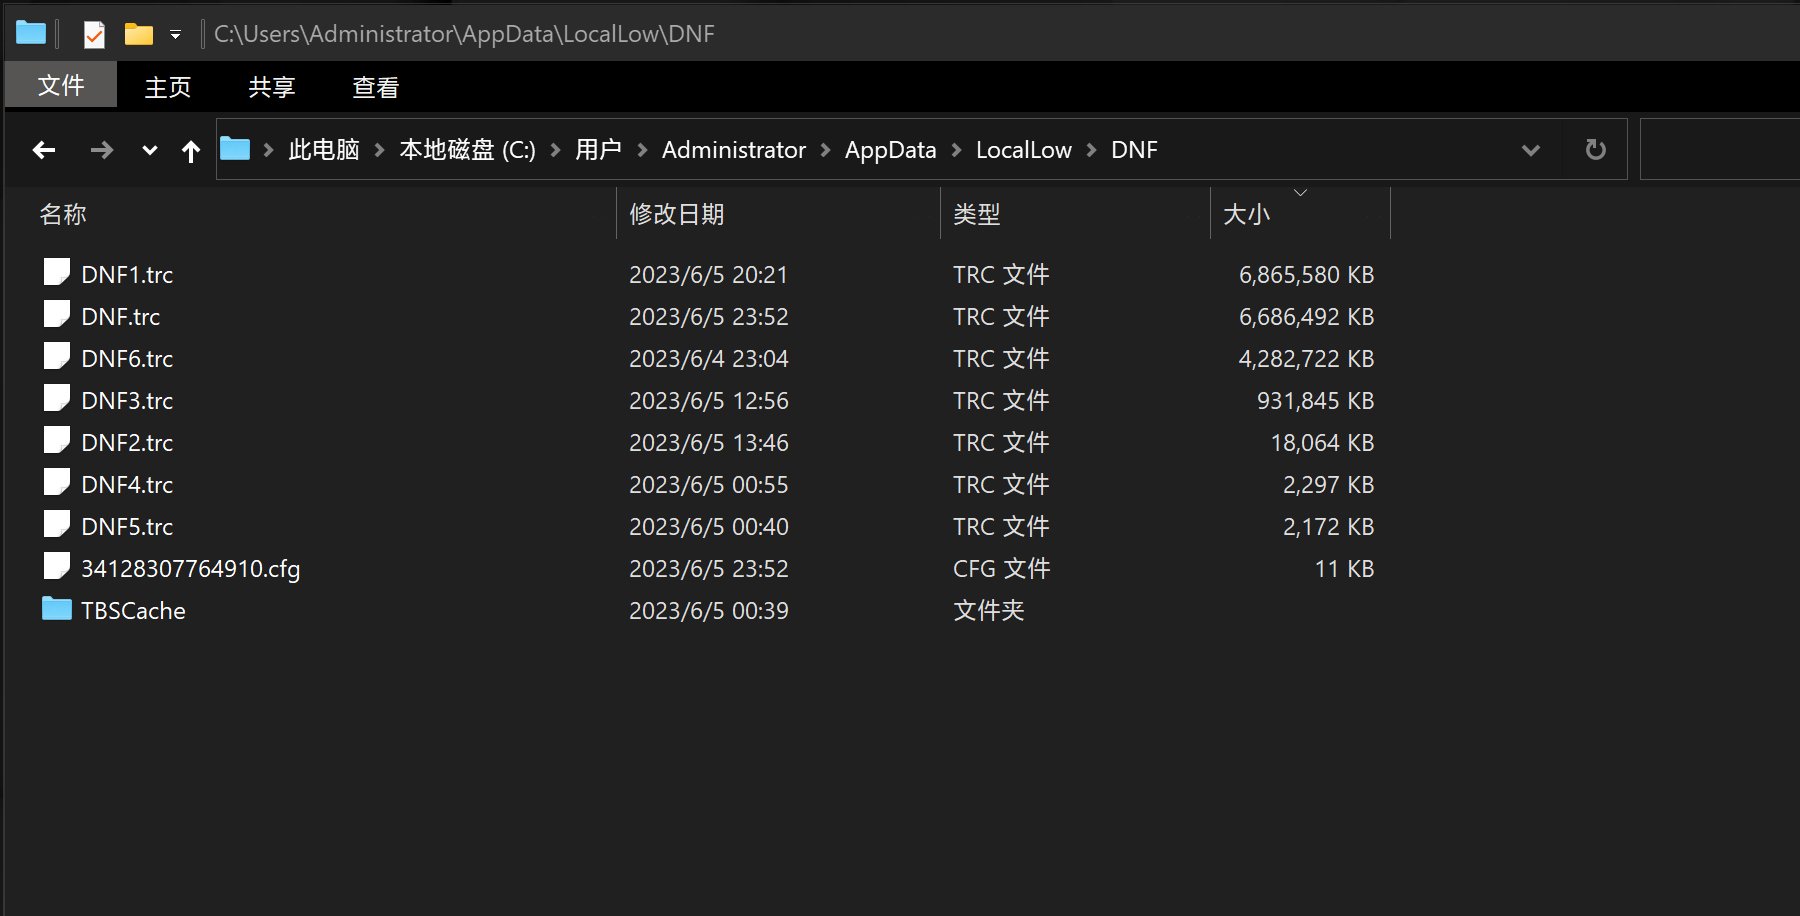Click the size value 931,845 KB
Viewport: 1800px width, 916px height.
tap(1315, 401)
